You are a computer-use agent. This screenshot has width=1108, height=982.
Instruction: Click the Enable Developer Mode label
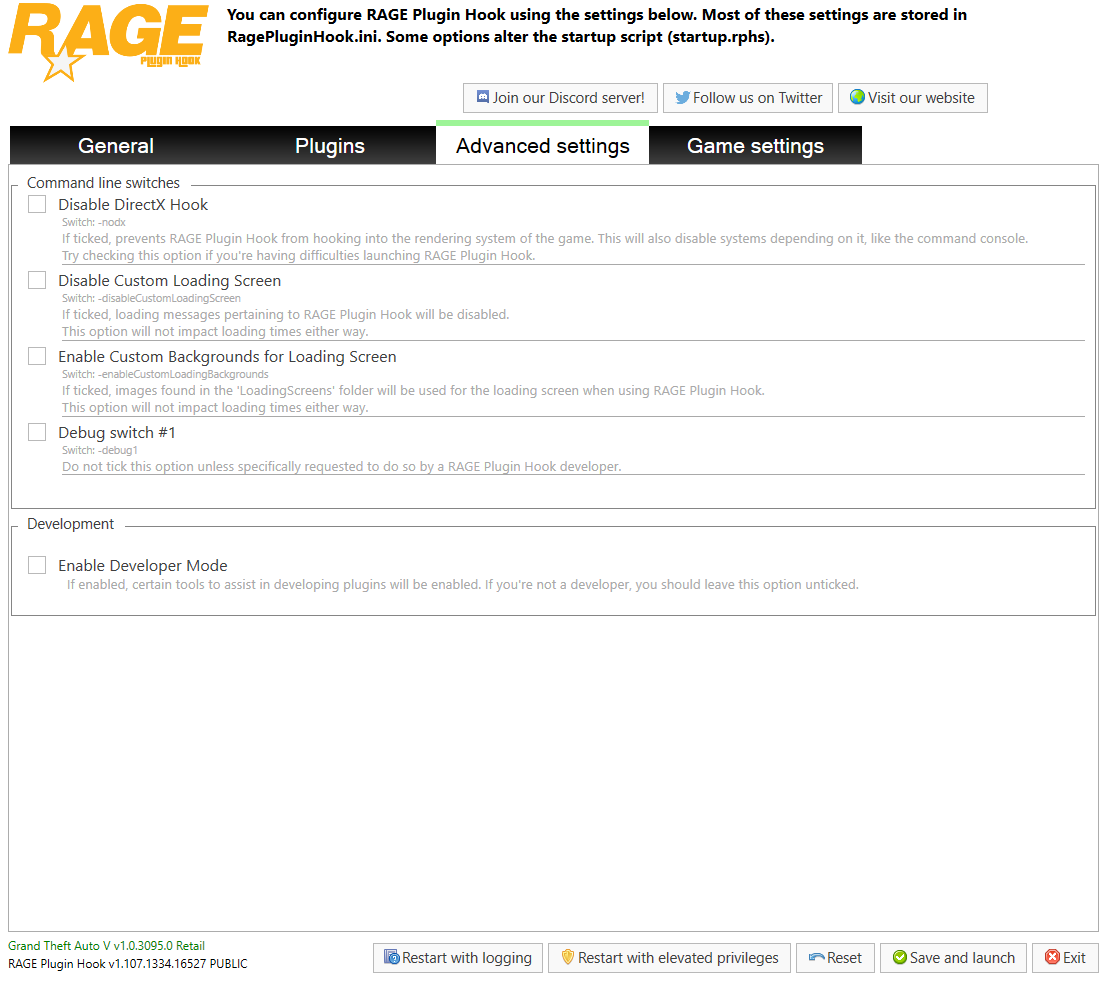[x=143, y=565]
